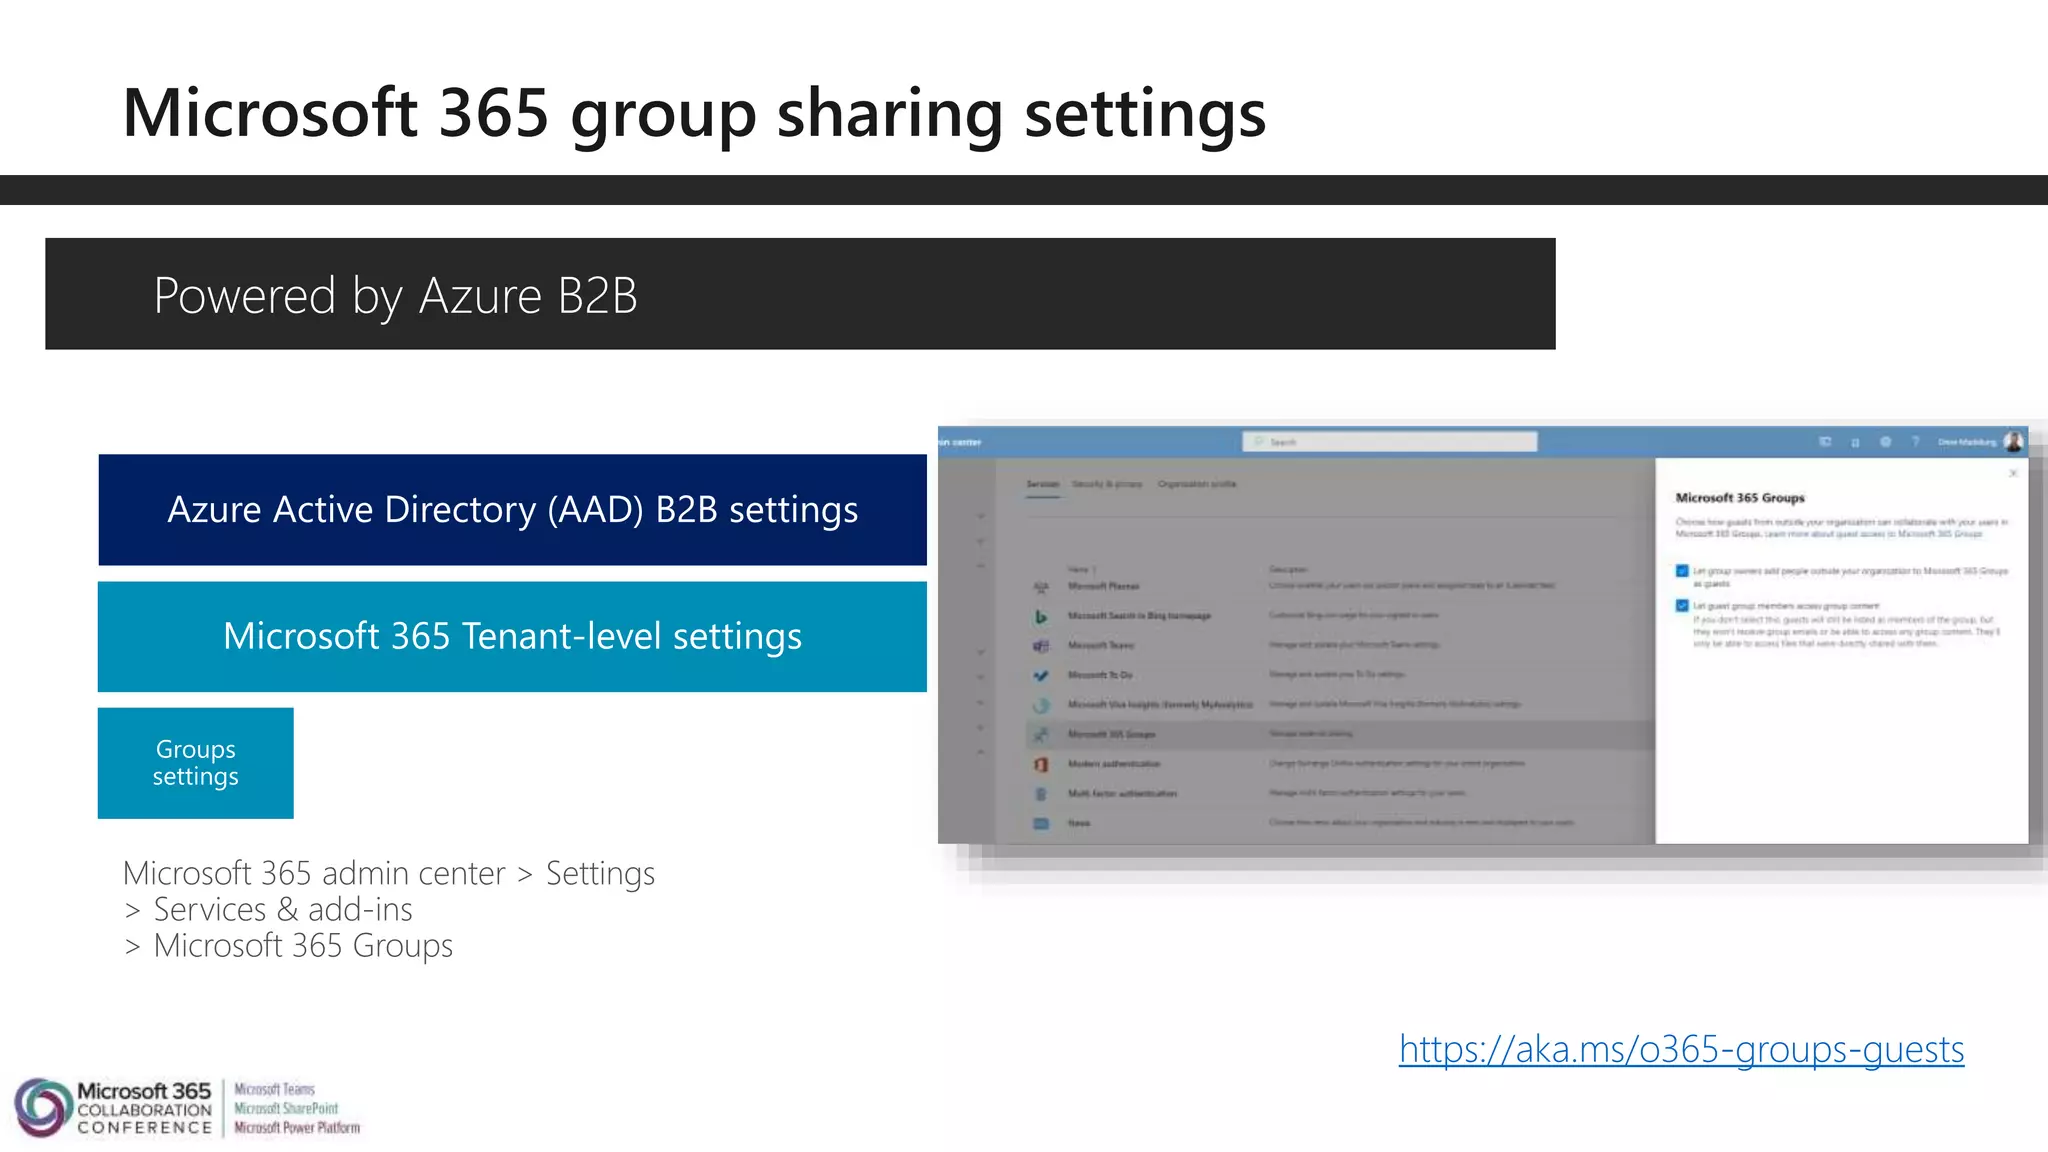The height and width of the screenshot is (1152, 2048).
Task: Click the admin center Search box
Action: point(1389,442)
